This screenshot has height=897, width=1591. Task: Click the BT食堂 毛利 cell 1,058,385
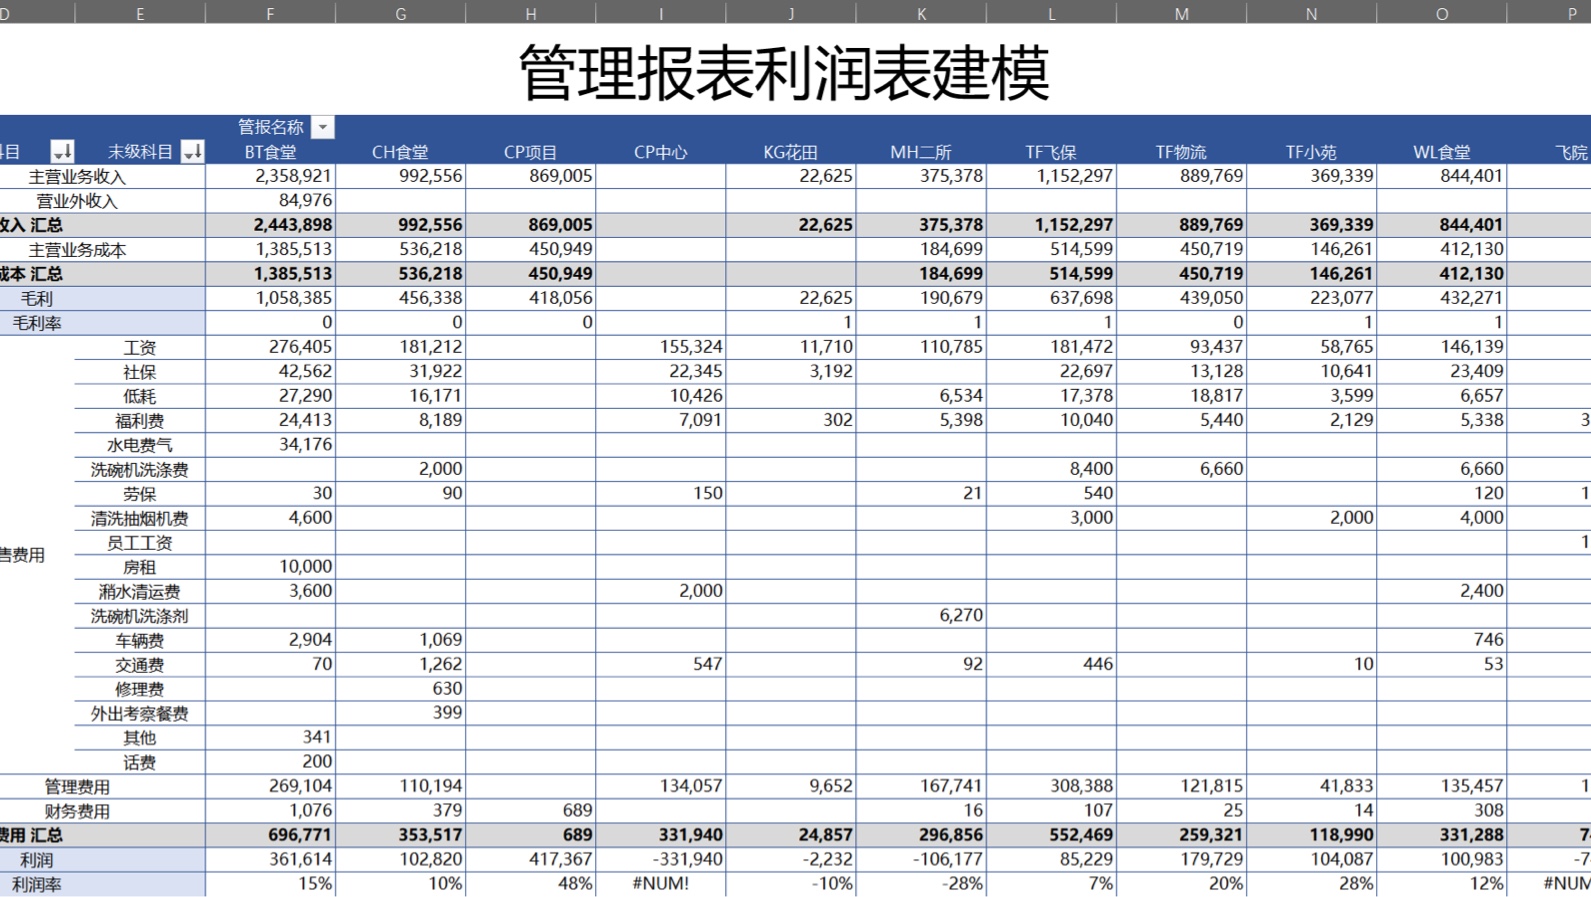pyautogui.click(x=270, y=298)
